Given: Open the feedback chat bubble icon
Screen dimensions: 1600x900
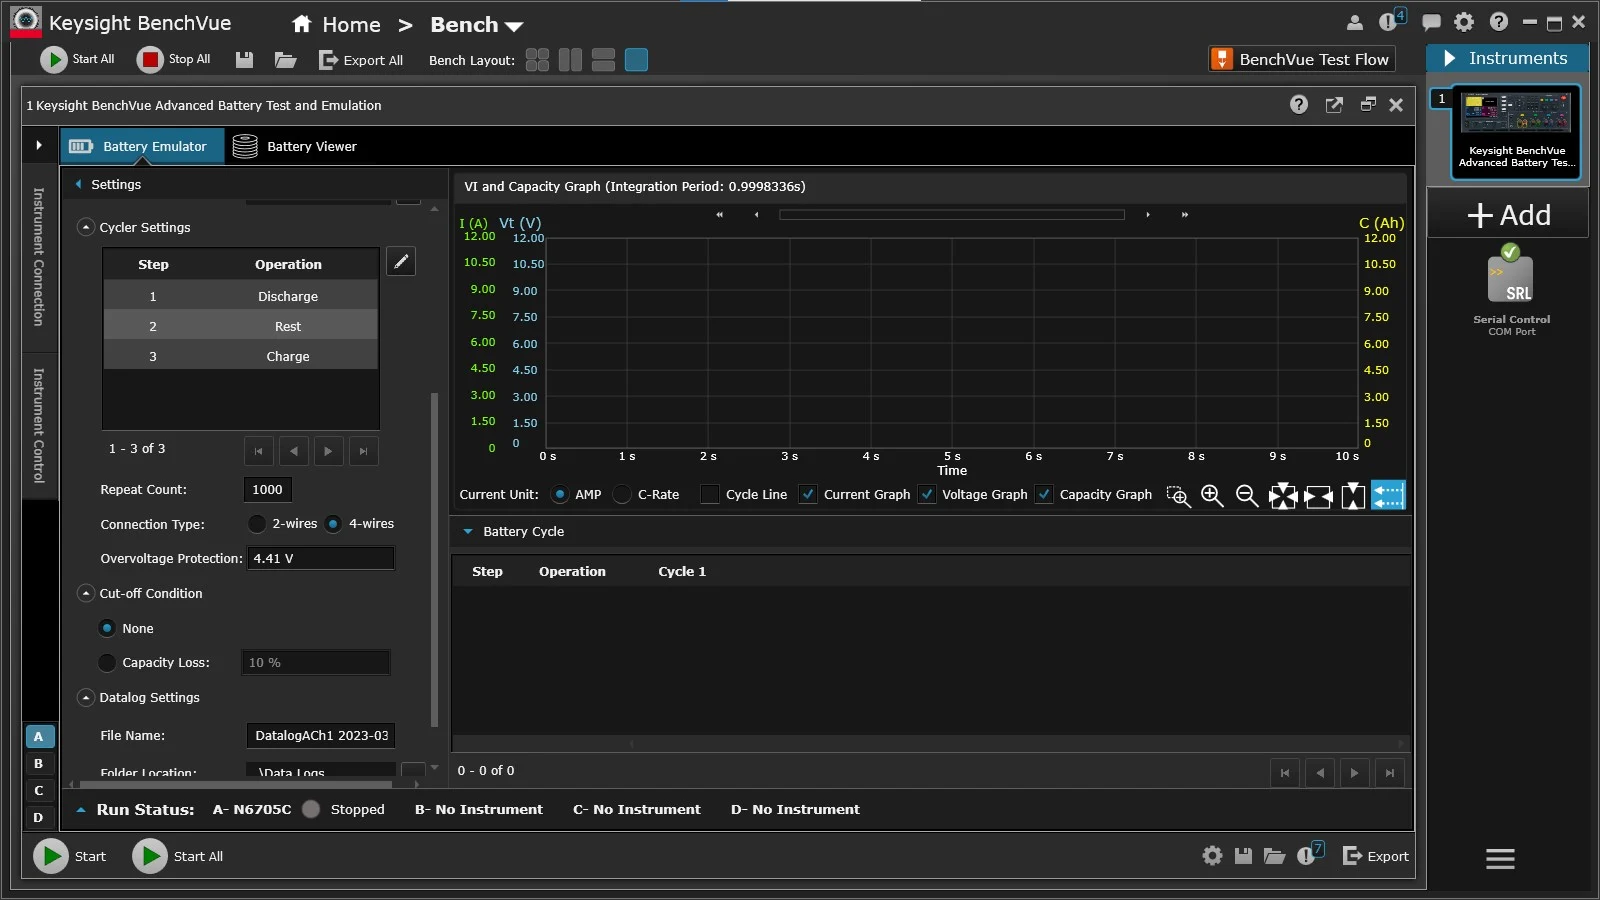Looking at the screenshot, I should coord(1432,22).
